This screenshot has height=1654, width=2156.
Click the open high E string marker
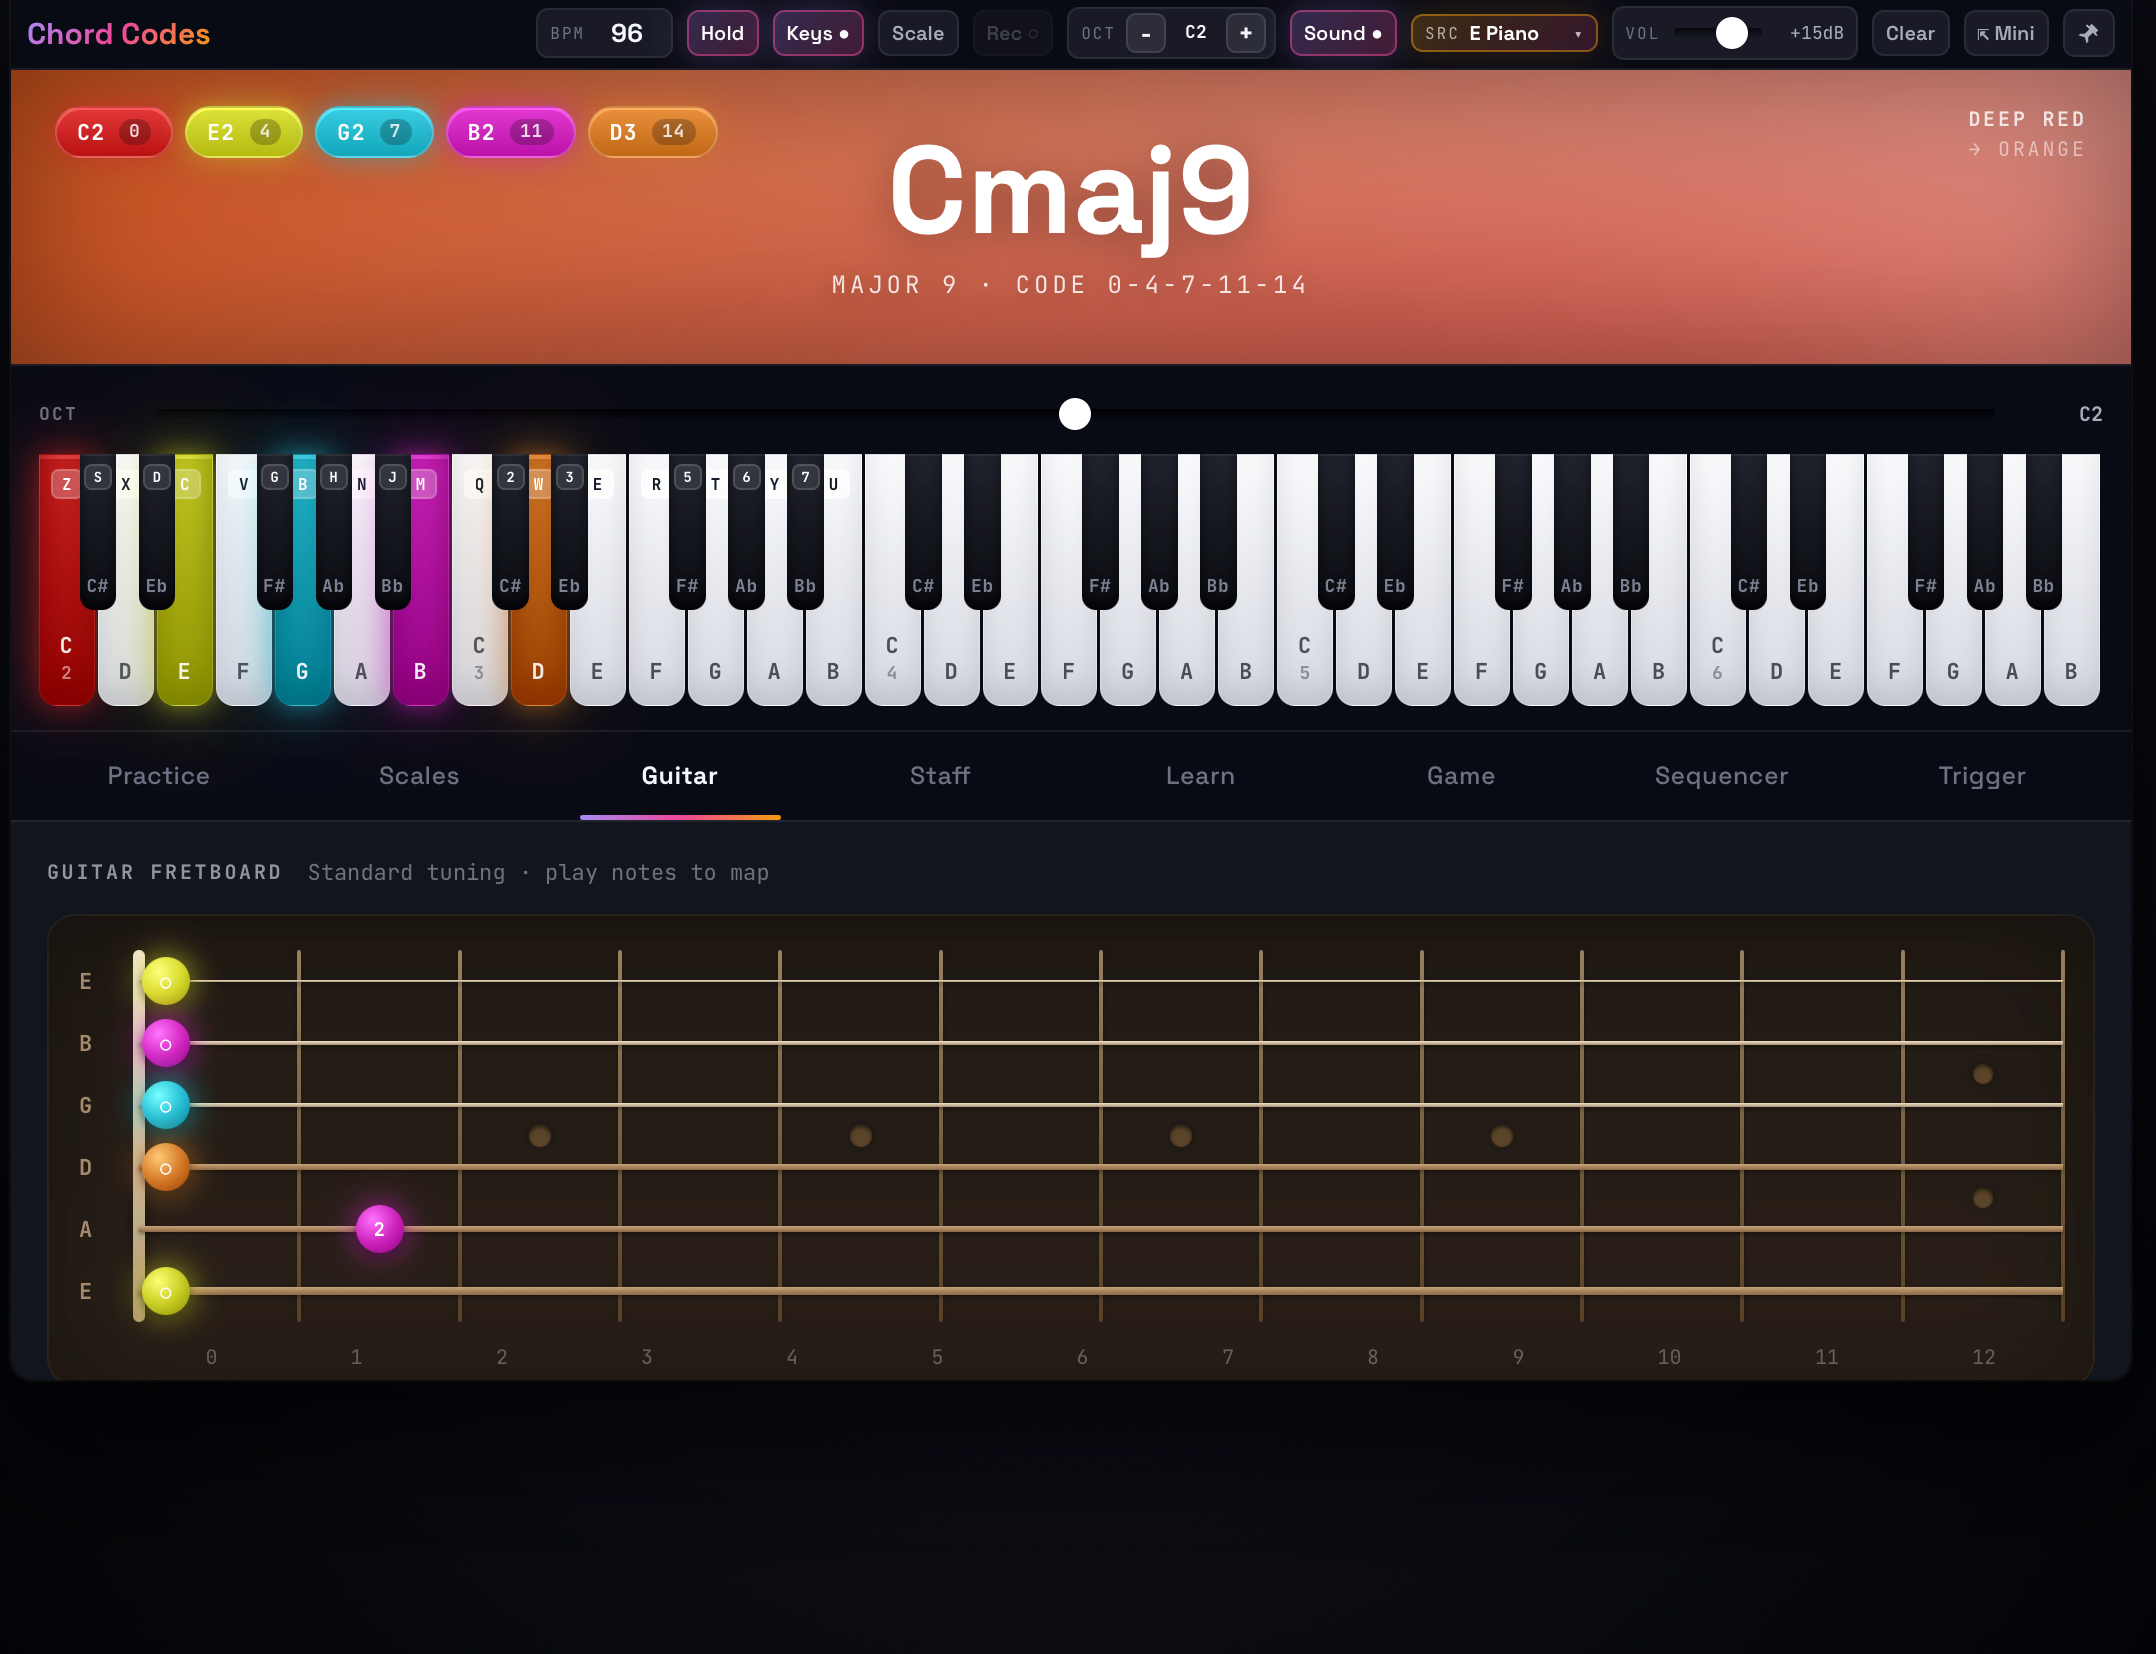tap(166, 982)
